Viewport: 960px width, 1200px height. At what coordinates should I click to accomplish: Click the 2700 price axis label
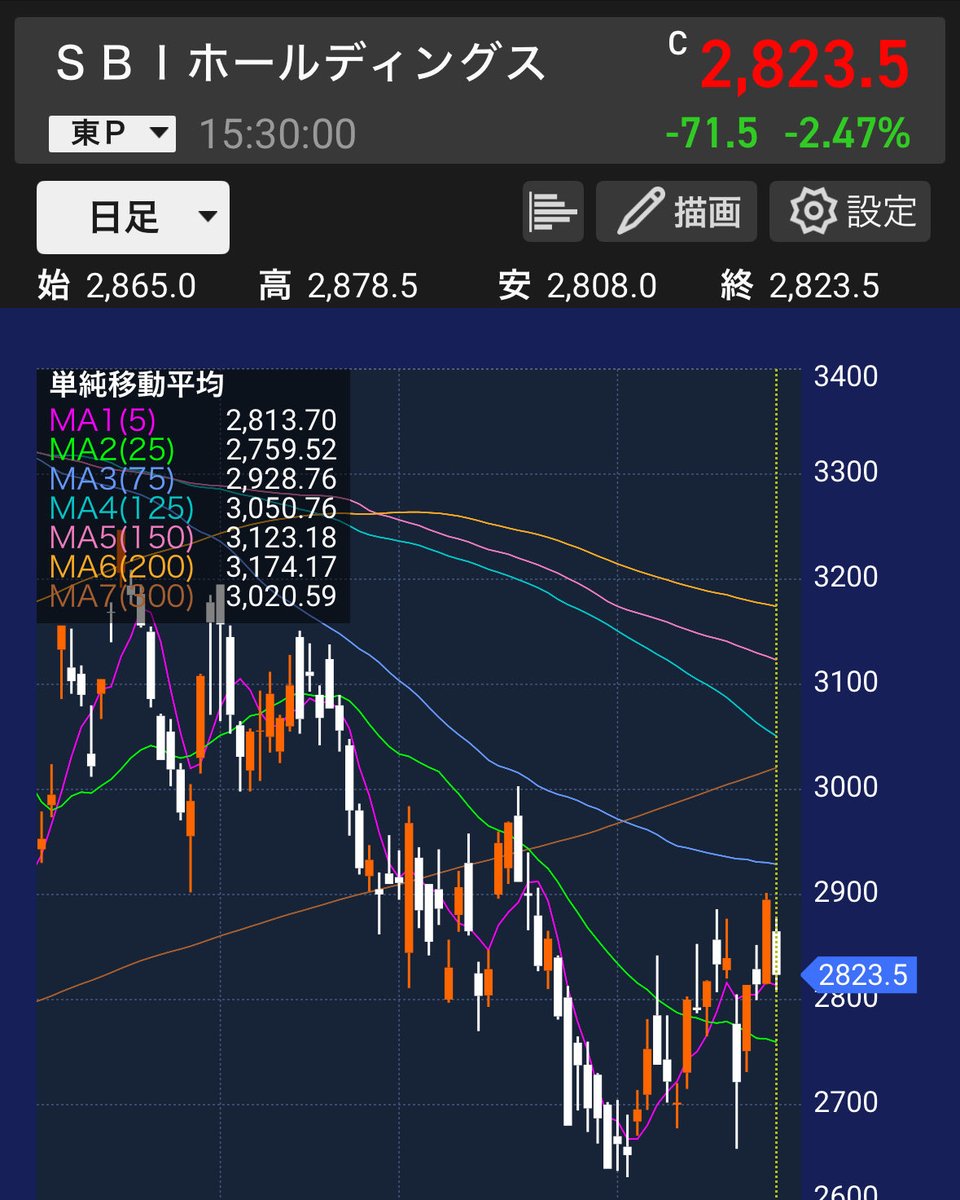point(846,1102)
